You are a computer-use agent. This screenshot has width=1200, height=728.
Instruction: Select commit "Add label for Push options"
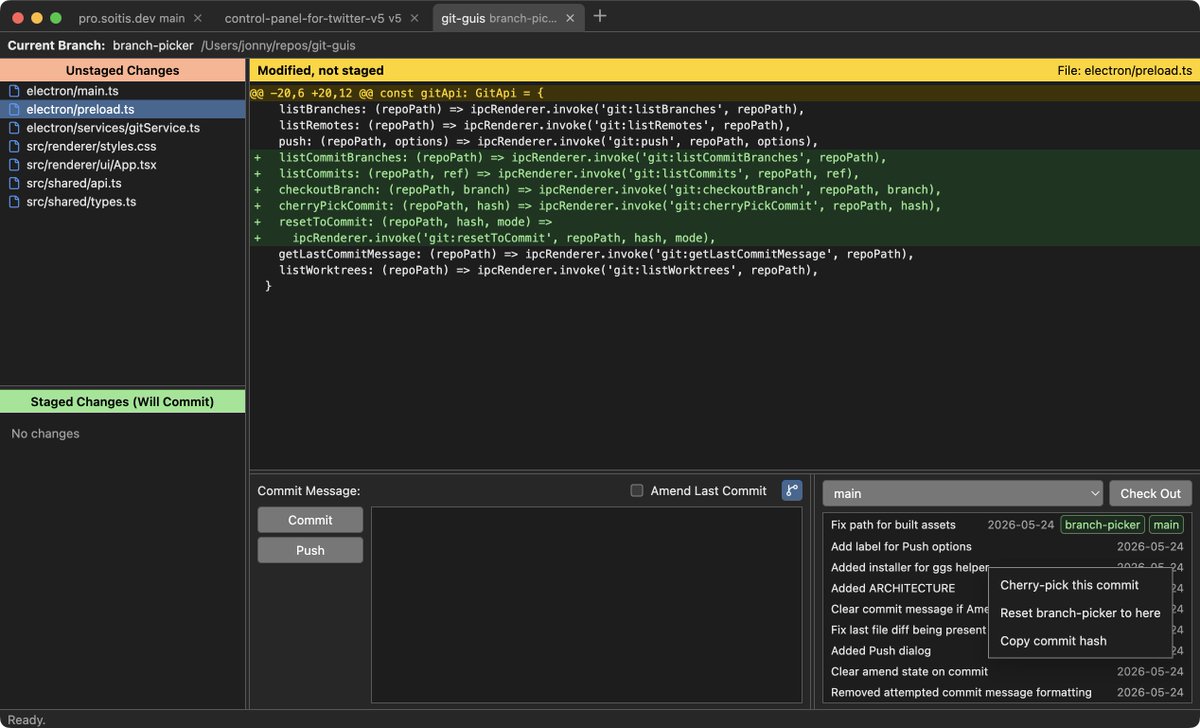point(1007,546)
